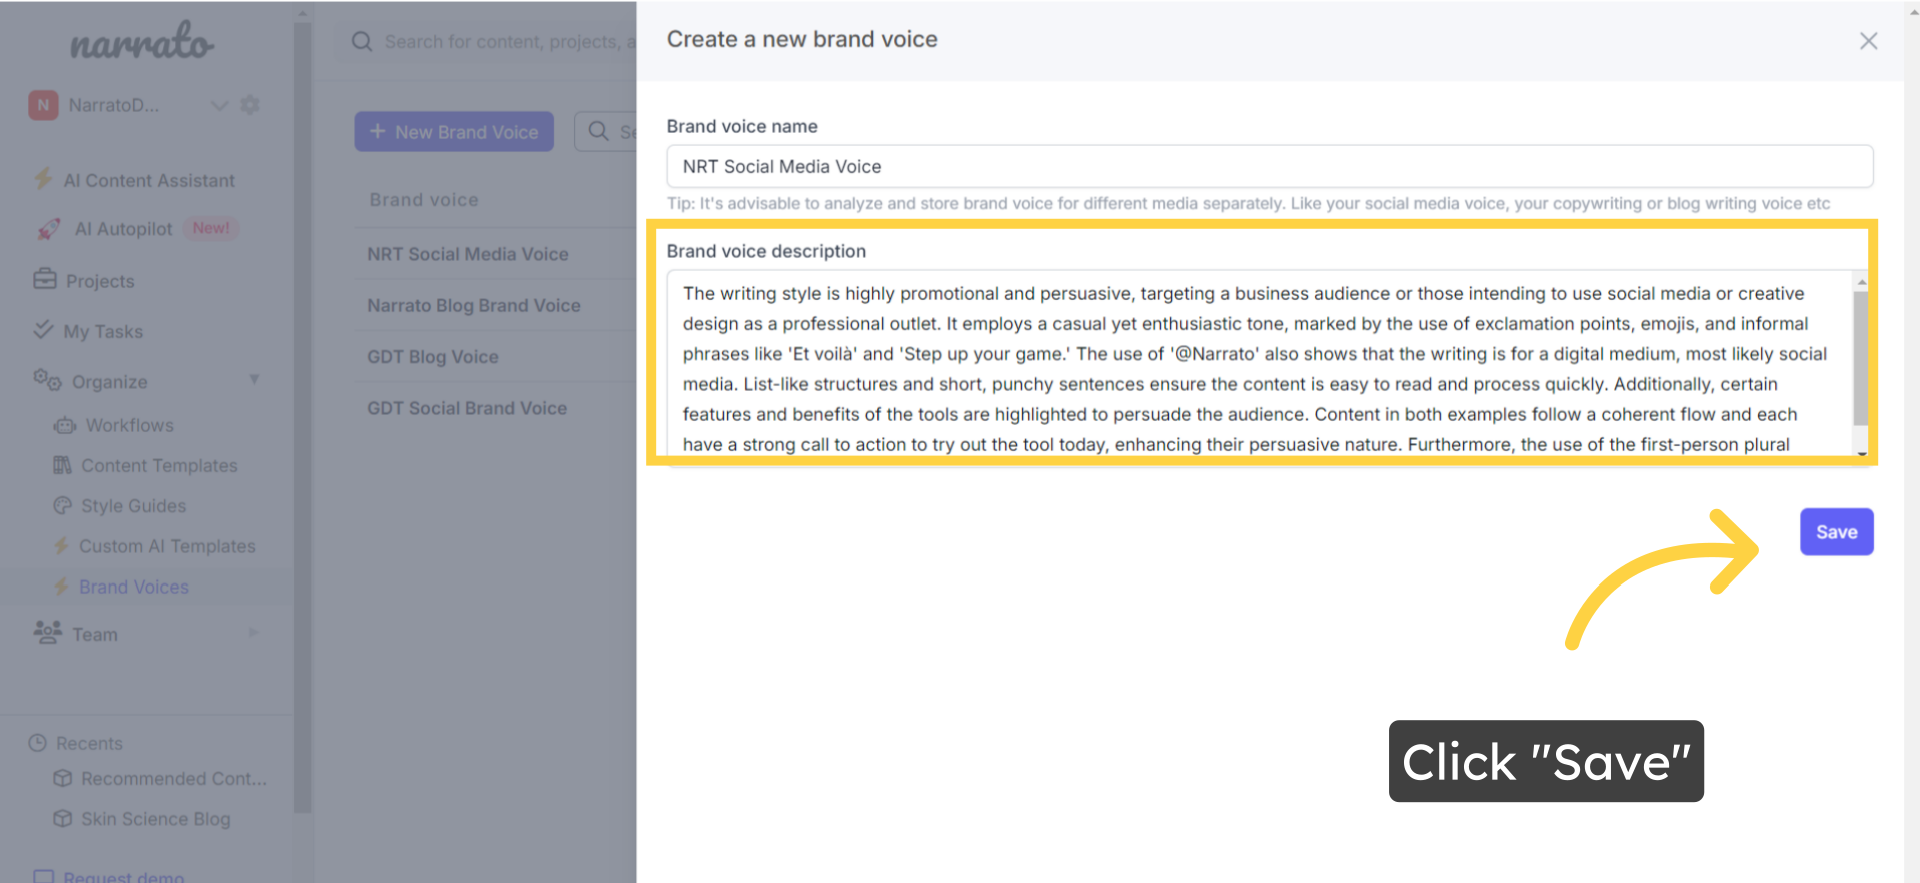Screen dimensions: 1920x883
Task: Collapse the Organize section arrow
Action: [x=254, y=379]
